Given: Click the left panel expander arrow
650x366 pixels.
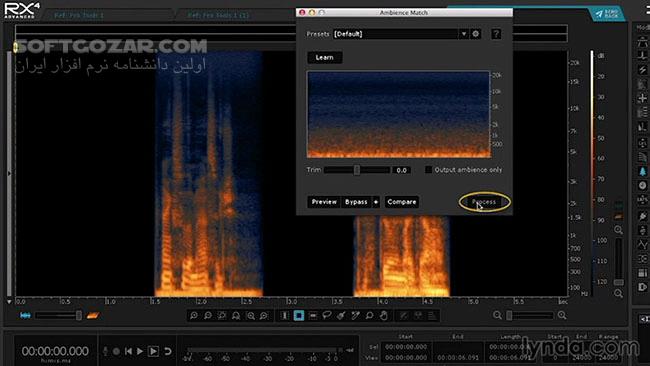Looking at the screenshot, I should [x=9, y=173].
